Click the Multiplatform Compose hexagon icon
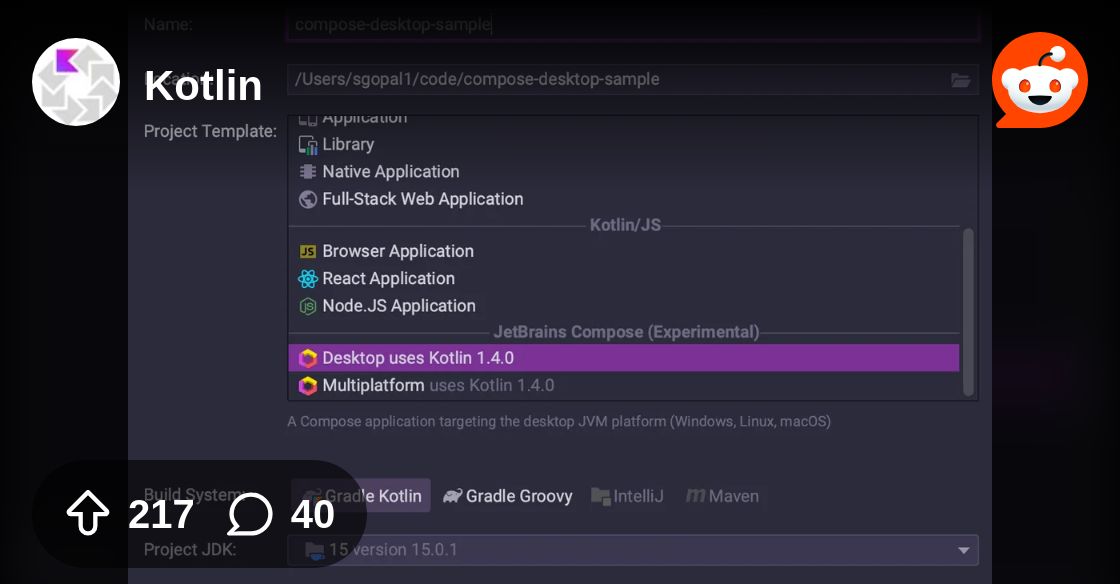Image resolution: width=1120 pixels, height=584 pixels. click(x=308, y=386)
